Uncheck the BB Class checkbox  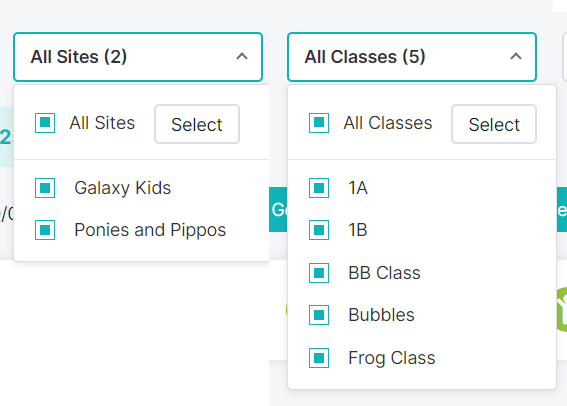click(319, 273)
